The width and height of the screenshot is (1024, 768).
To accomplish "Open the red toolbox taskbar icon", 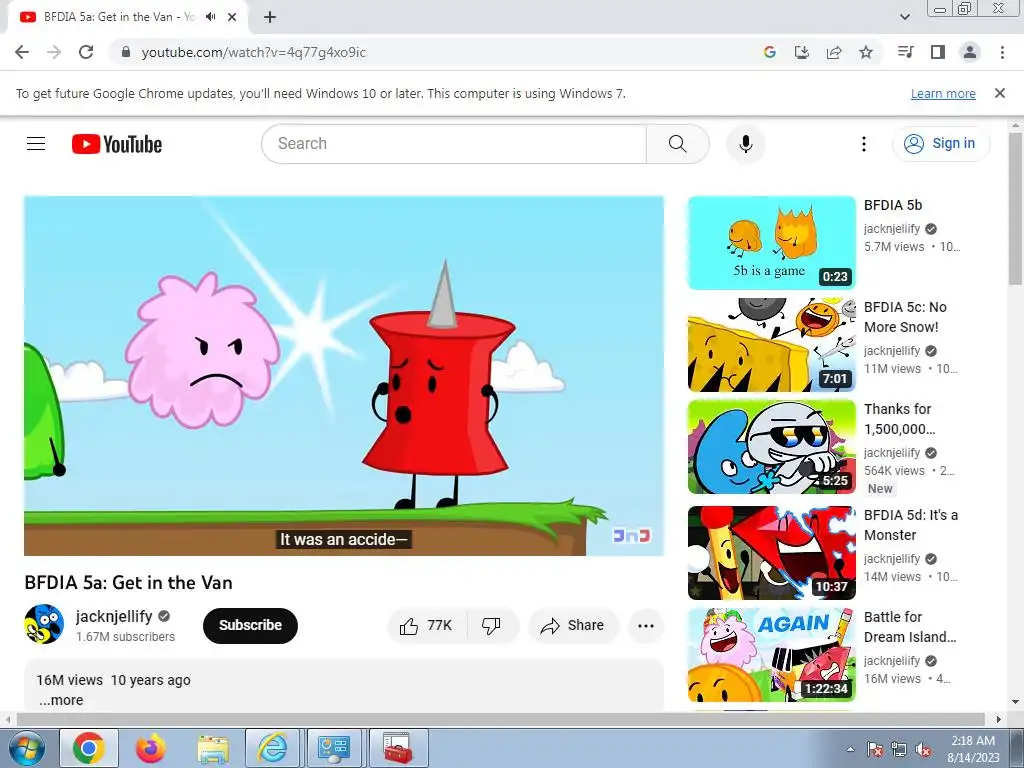I will (x=397, y=748).
